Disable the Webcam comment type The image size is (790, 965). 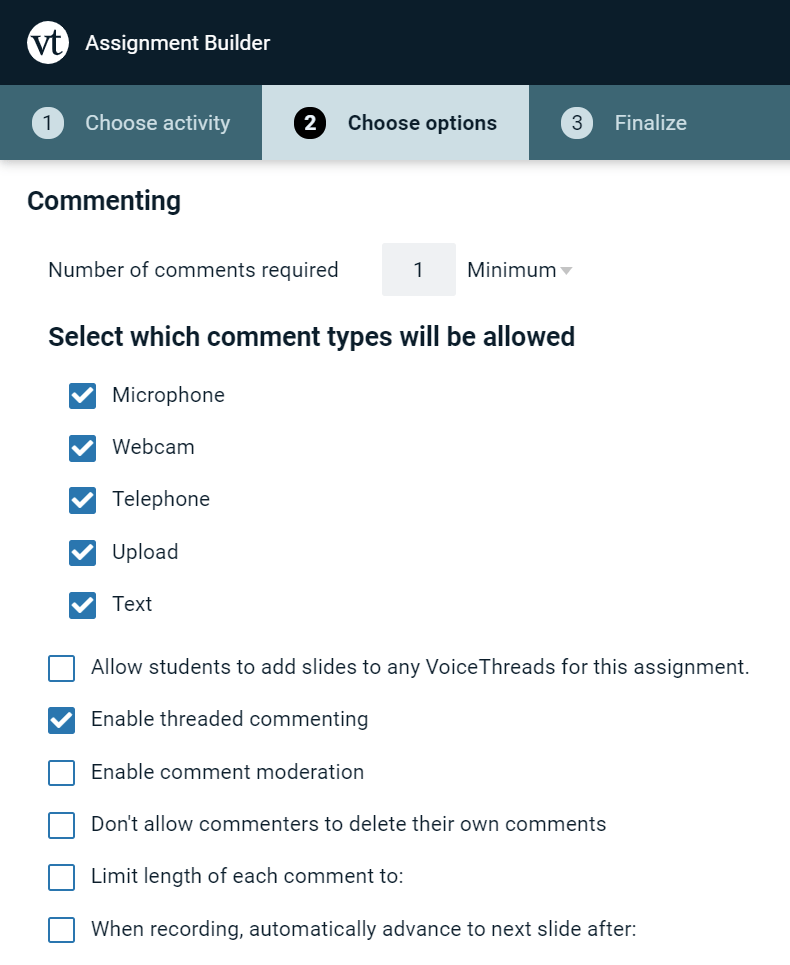pyautogui.click(x=82, y=448)
